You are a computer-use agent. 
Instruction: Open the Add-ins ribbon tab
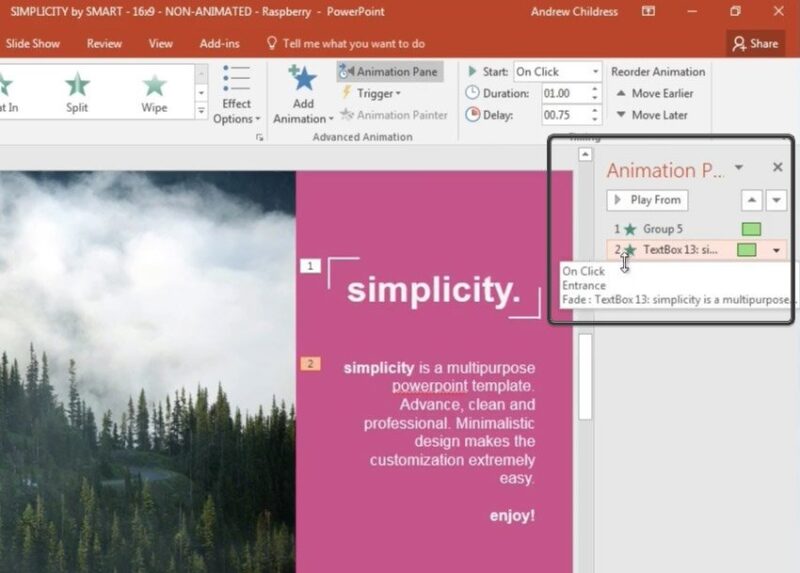[219, 44]
